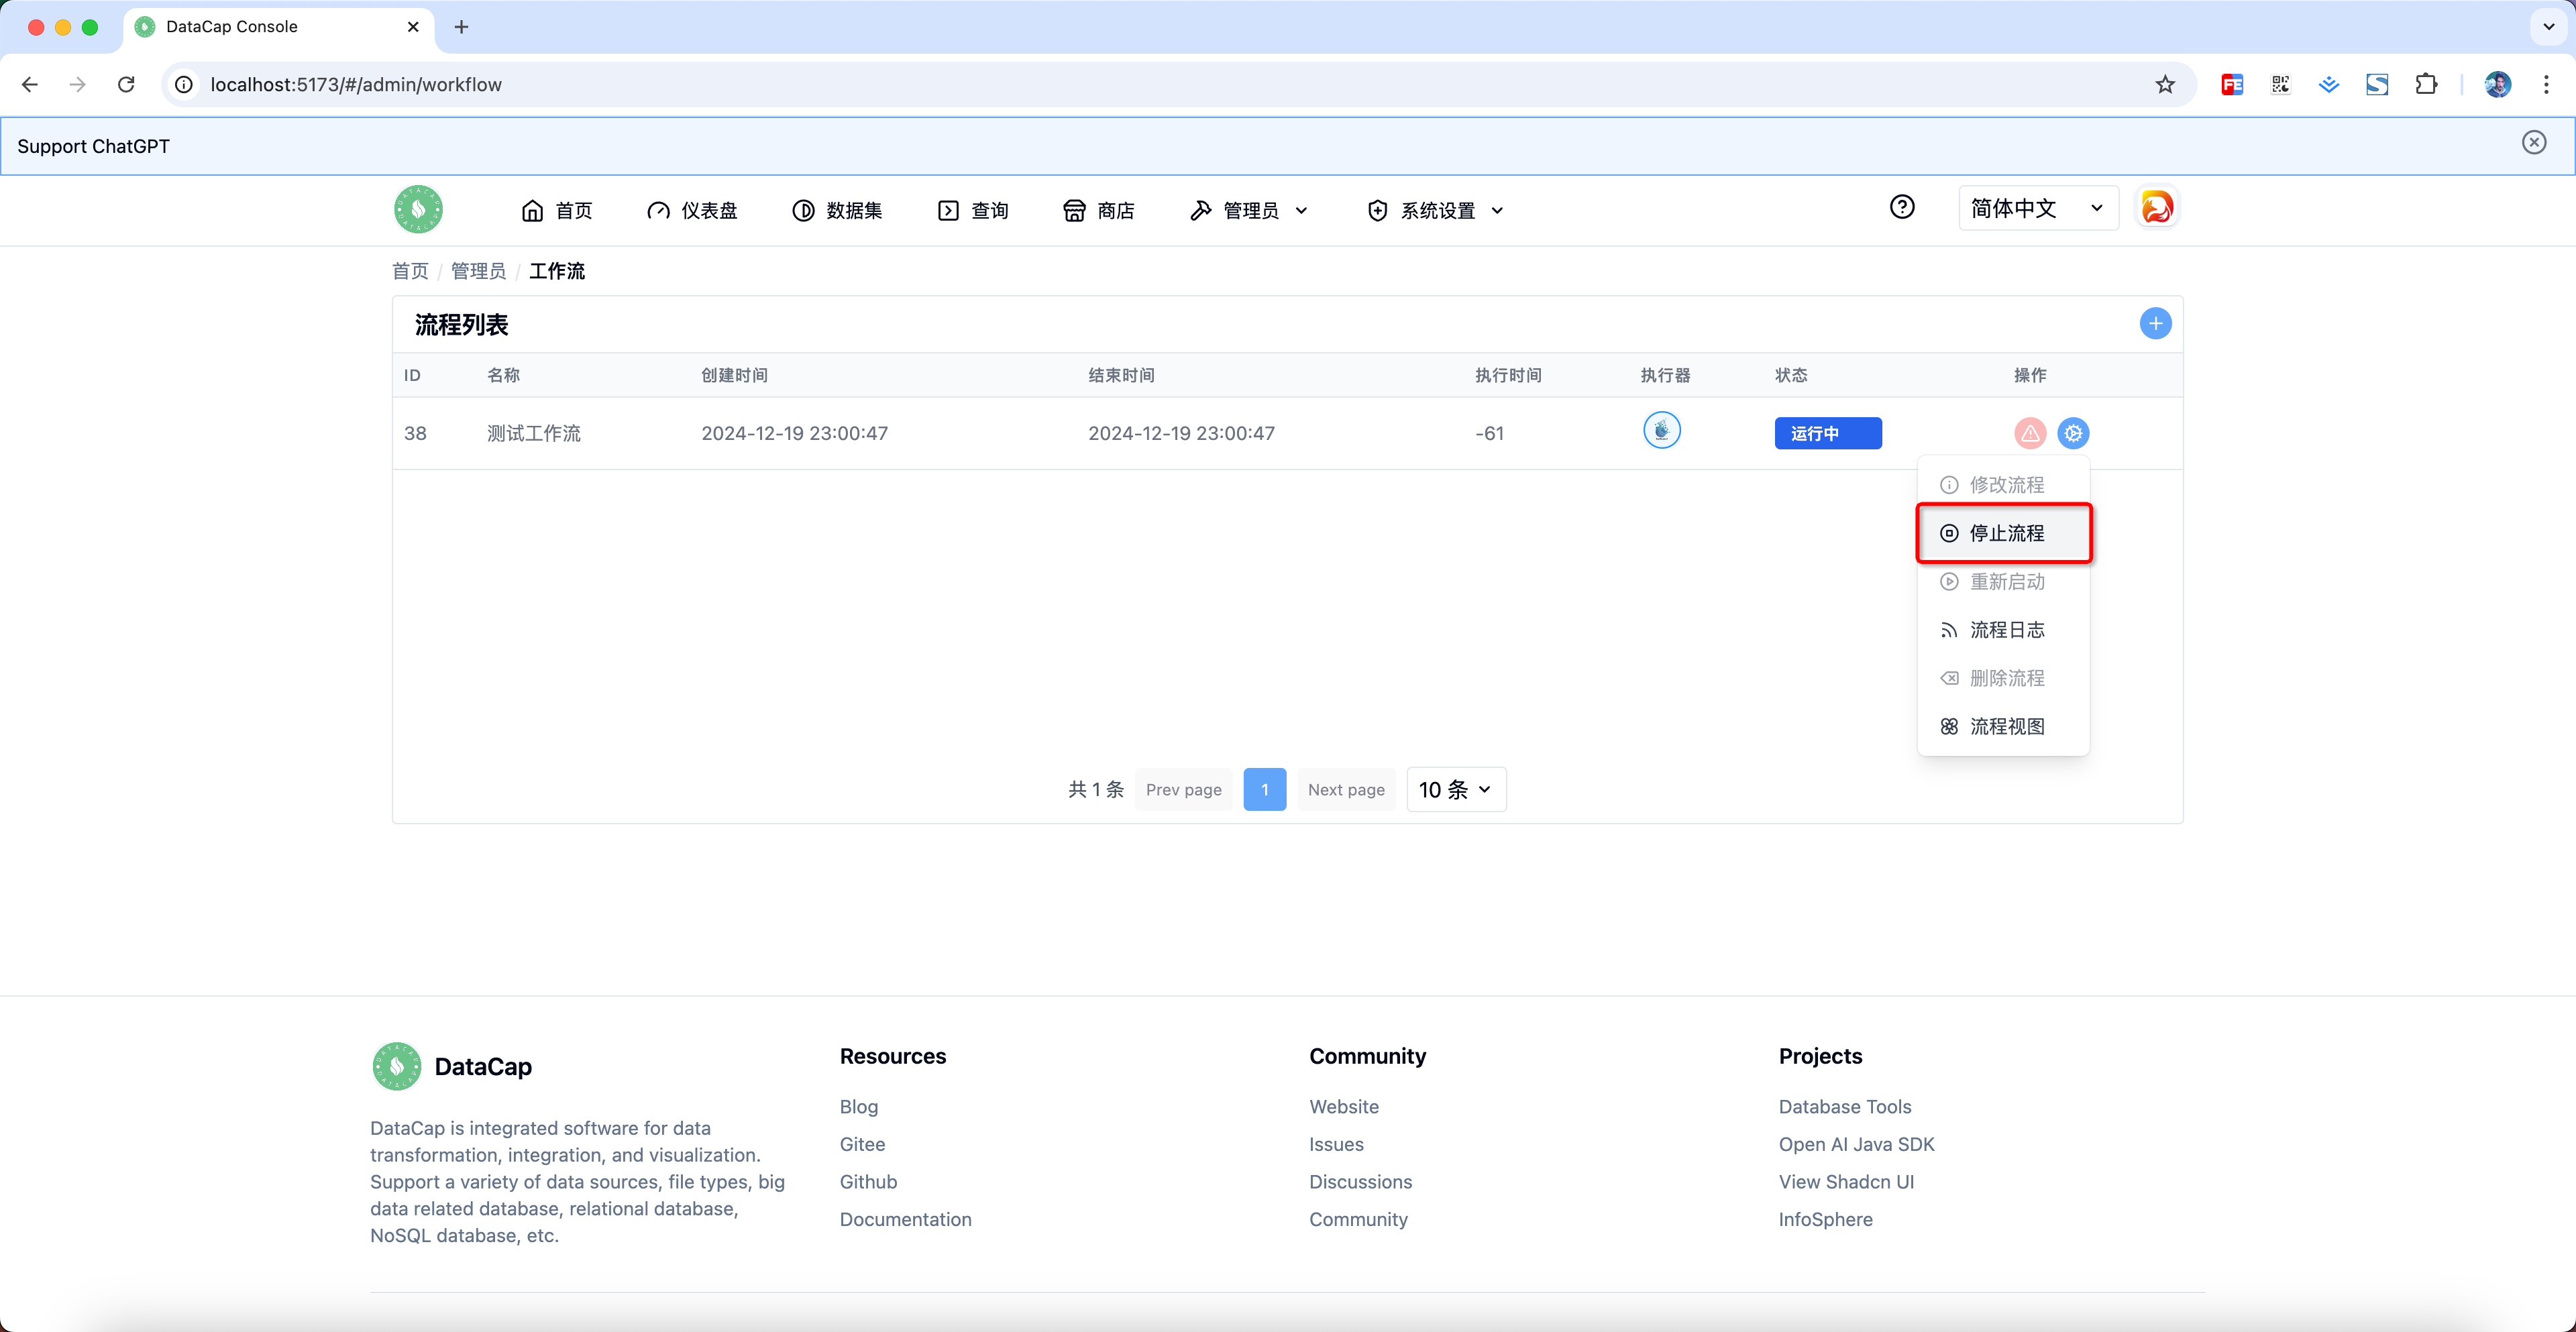The height and width of the screenshot is (1332, 2576).
Task: Open the Gitee footer link
Action: coord(862,1144)
